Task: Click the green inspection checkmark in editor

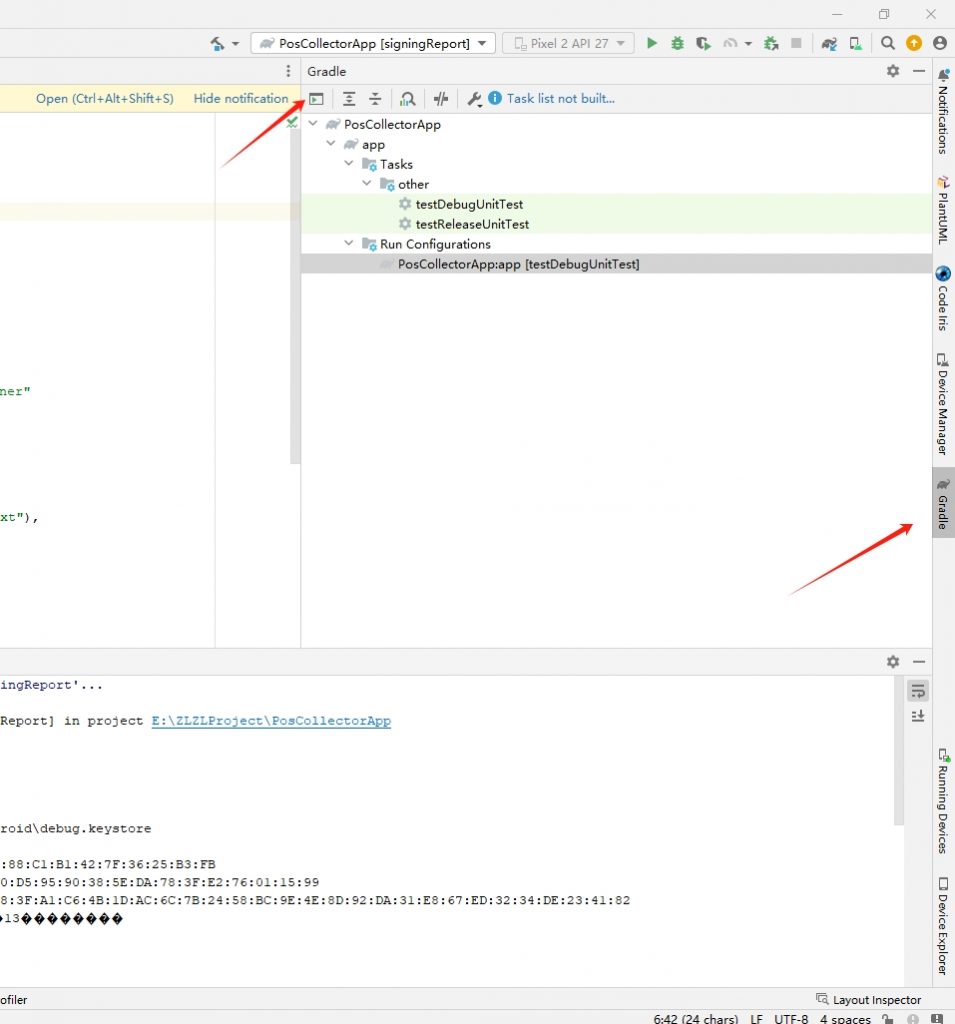Action: pos(291,122)
